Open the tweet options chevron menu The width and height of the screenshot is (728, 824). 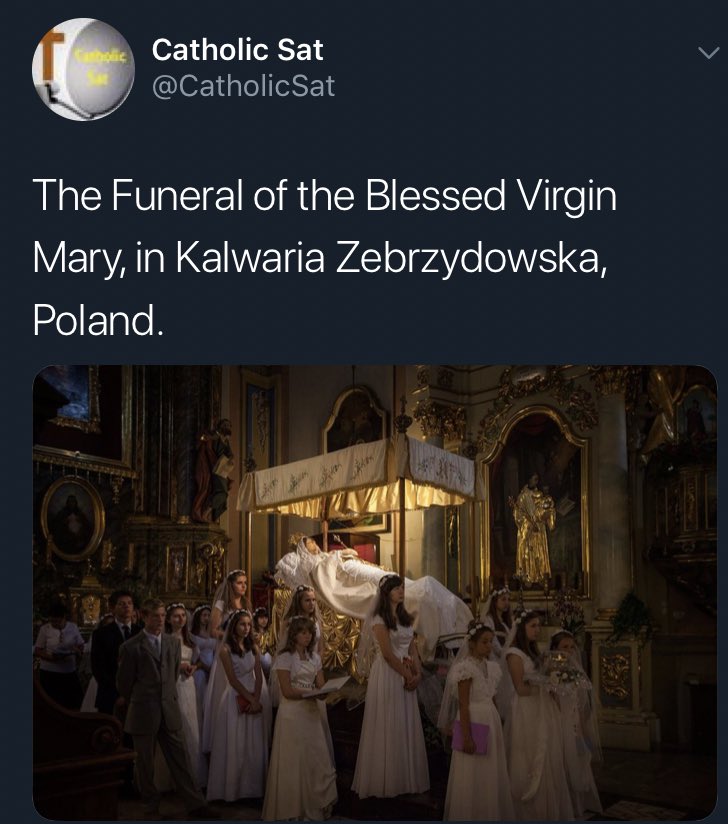(707, 55)
